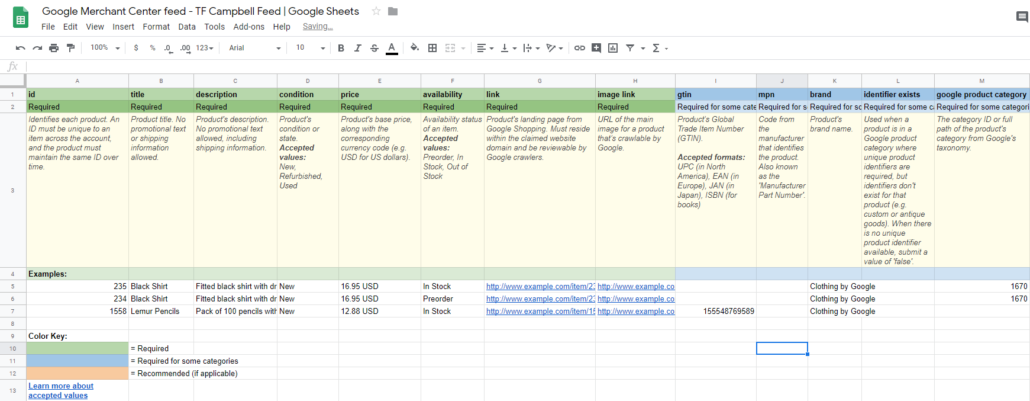Open the example.com link in row 5 column G
Image resolution: width=1030 pixels, height=401 pixels.
540,287
